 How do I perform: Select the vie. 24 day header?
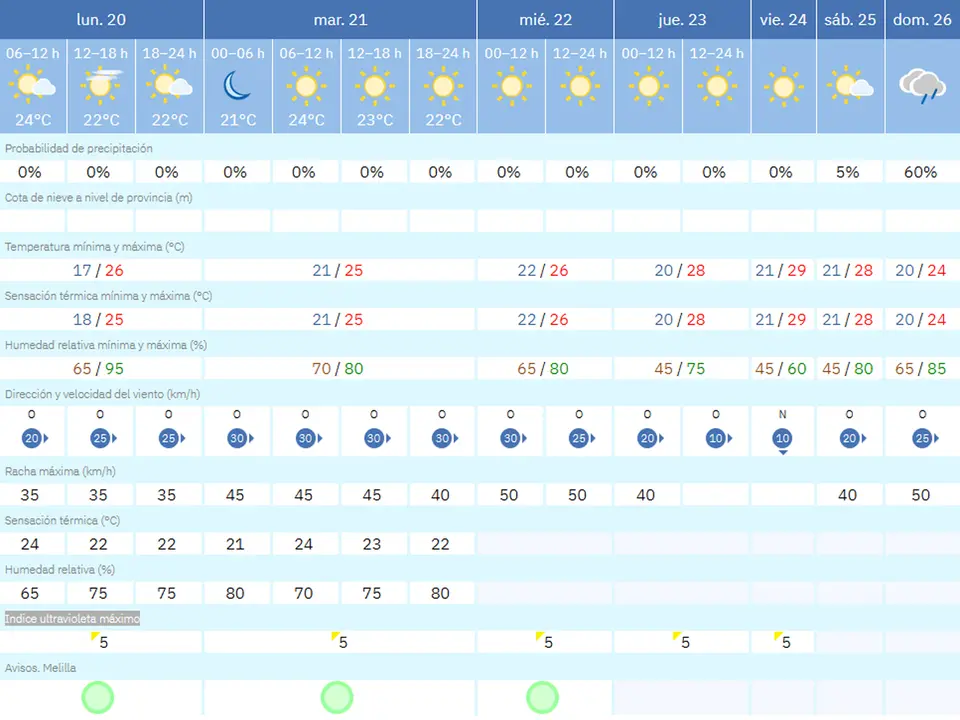pyautogui.click(x=783, y=20)
